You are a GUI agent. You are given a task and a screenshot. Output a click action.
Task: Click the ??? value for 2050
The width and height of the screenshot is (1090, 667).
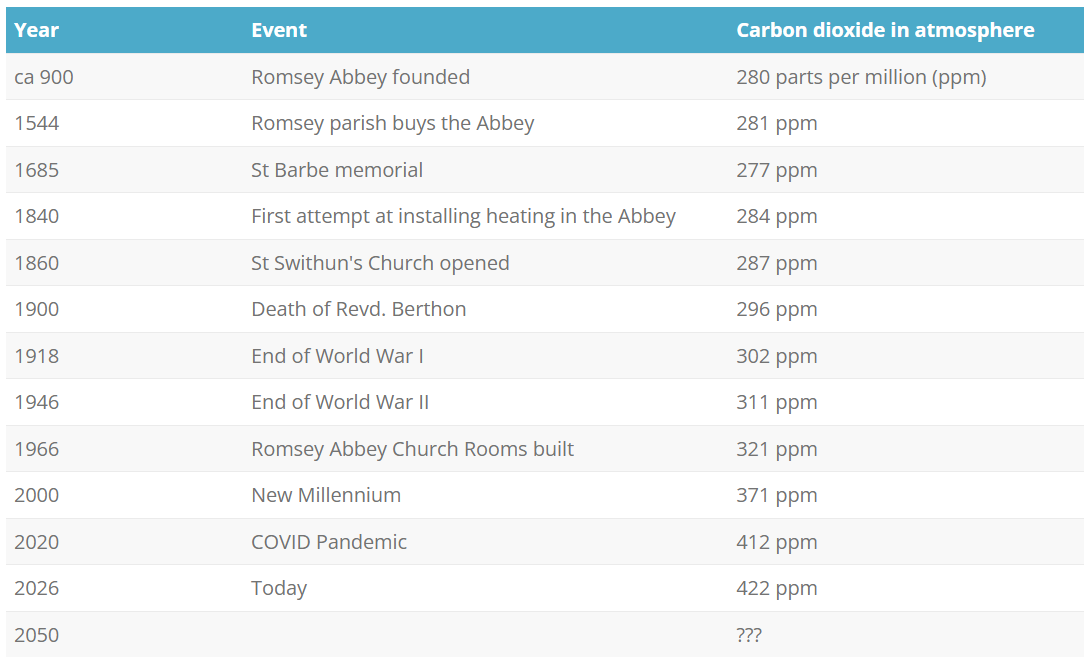[x=749, y=635]
